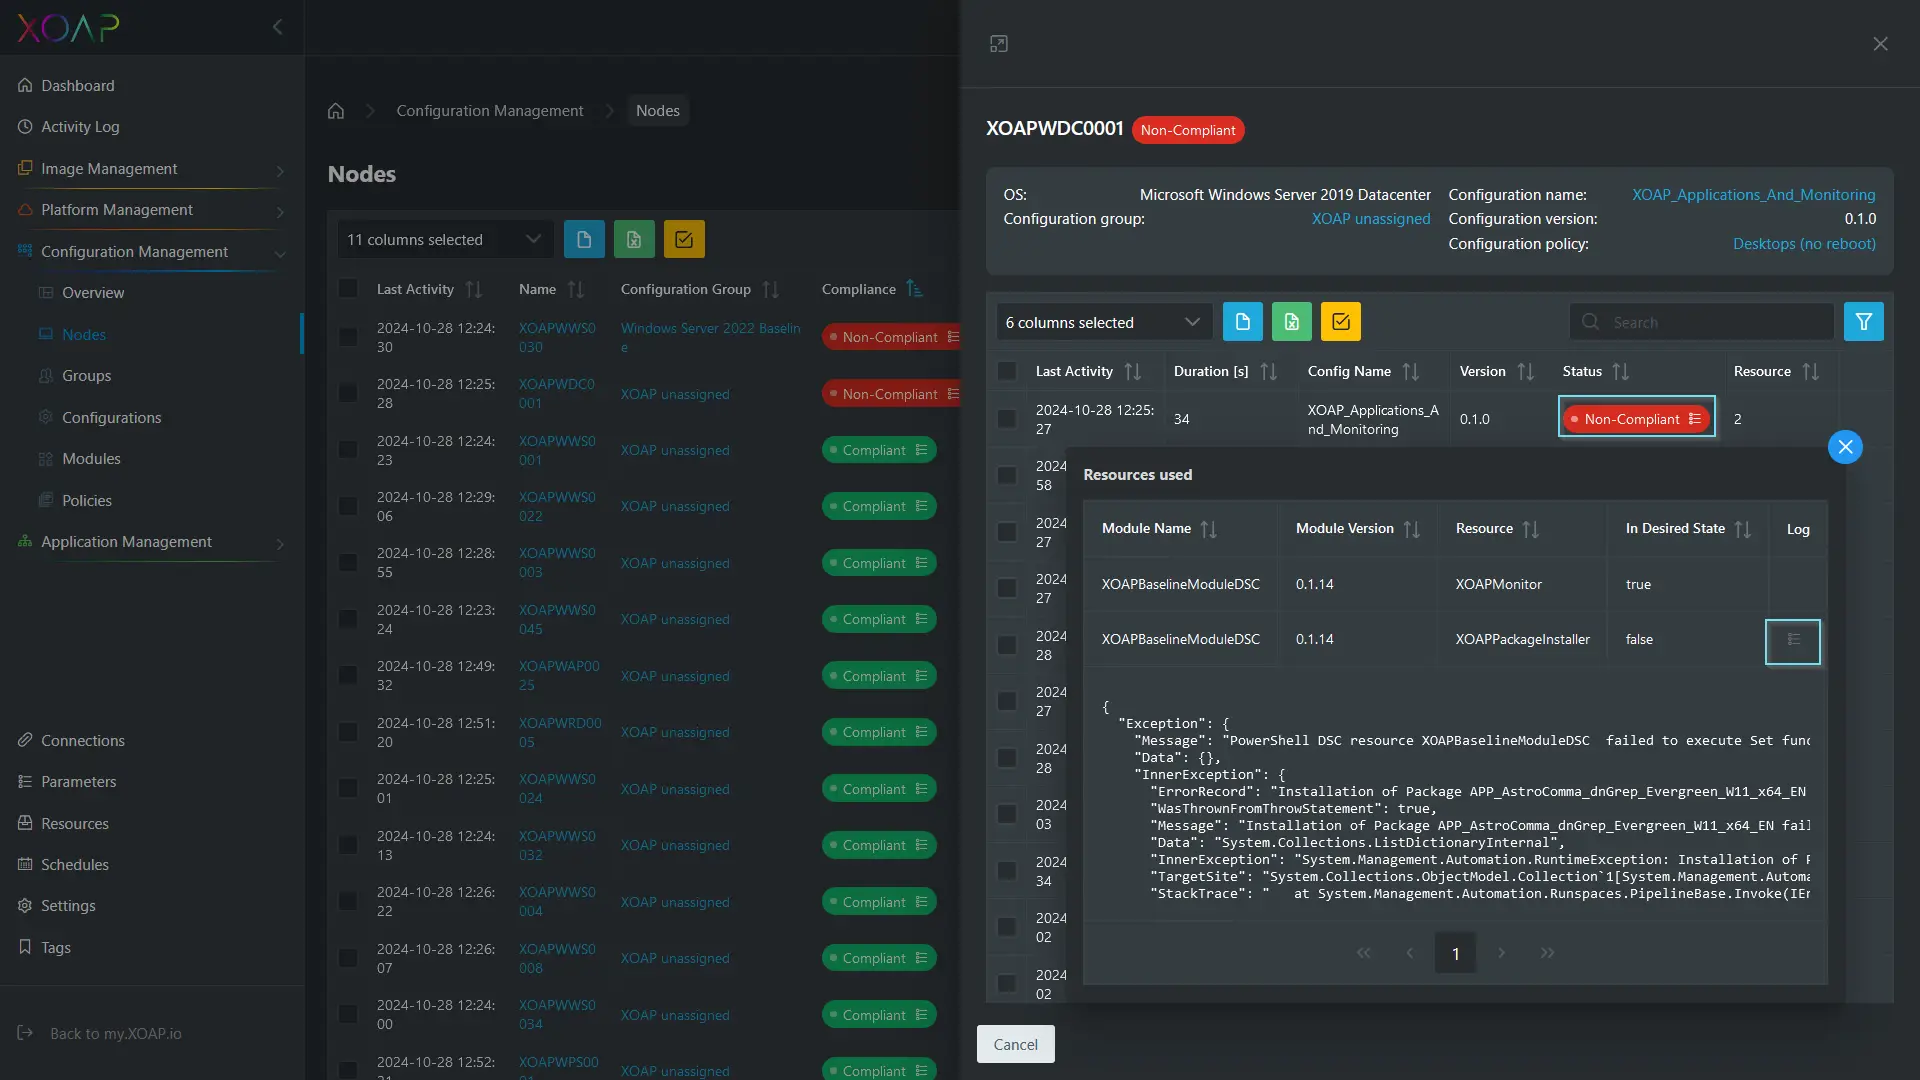Click Configuration Management breadcrumb
This screenshot has height=1080, width=1920.
(x=489, y=111)
